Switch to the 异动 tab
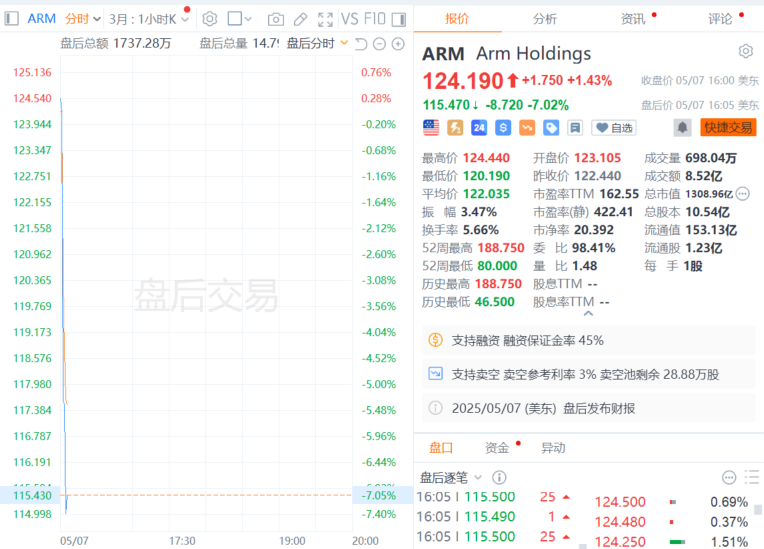The height and width of the screenshot is (549, 764). [553, 448]
